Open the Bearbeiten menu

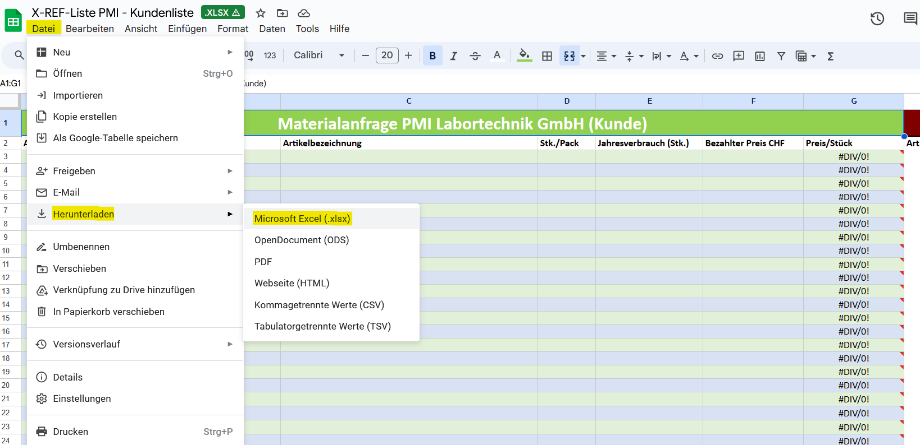(90, 28)
